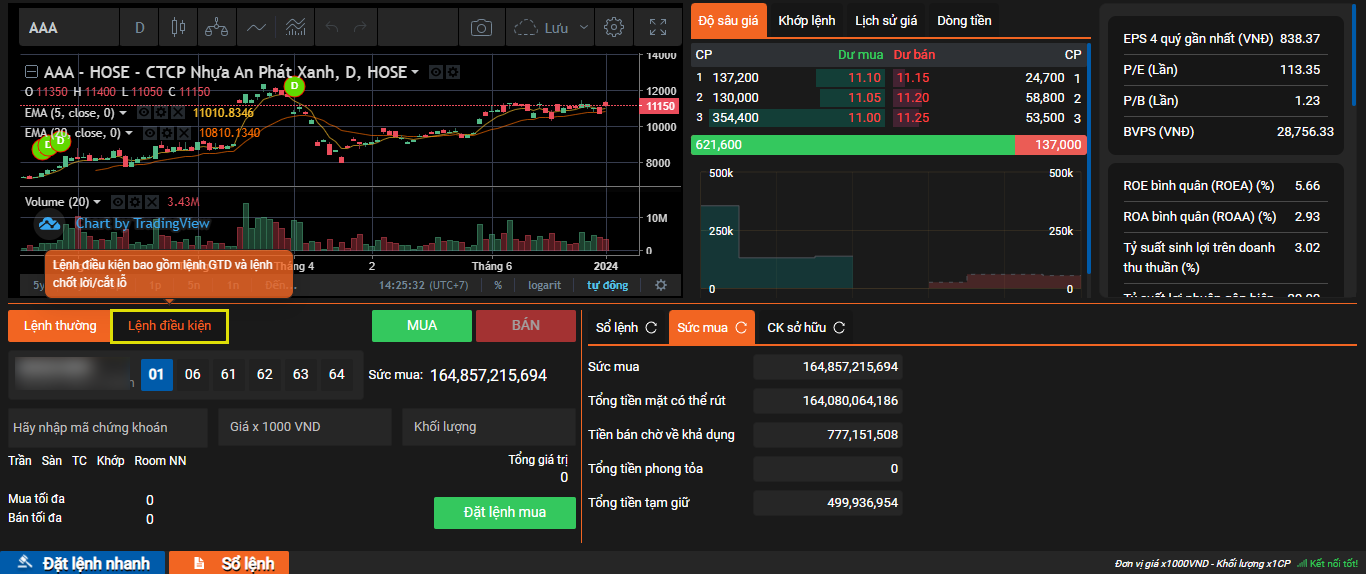Switch to the Khớp lệnh tab
Viewport: 1366px width, 574px height.
click(806, 20)
